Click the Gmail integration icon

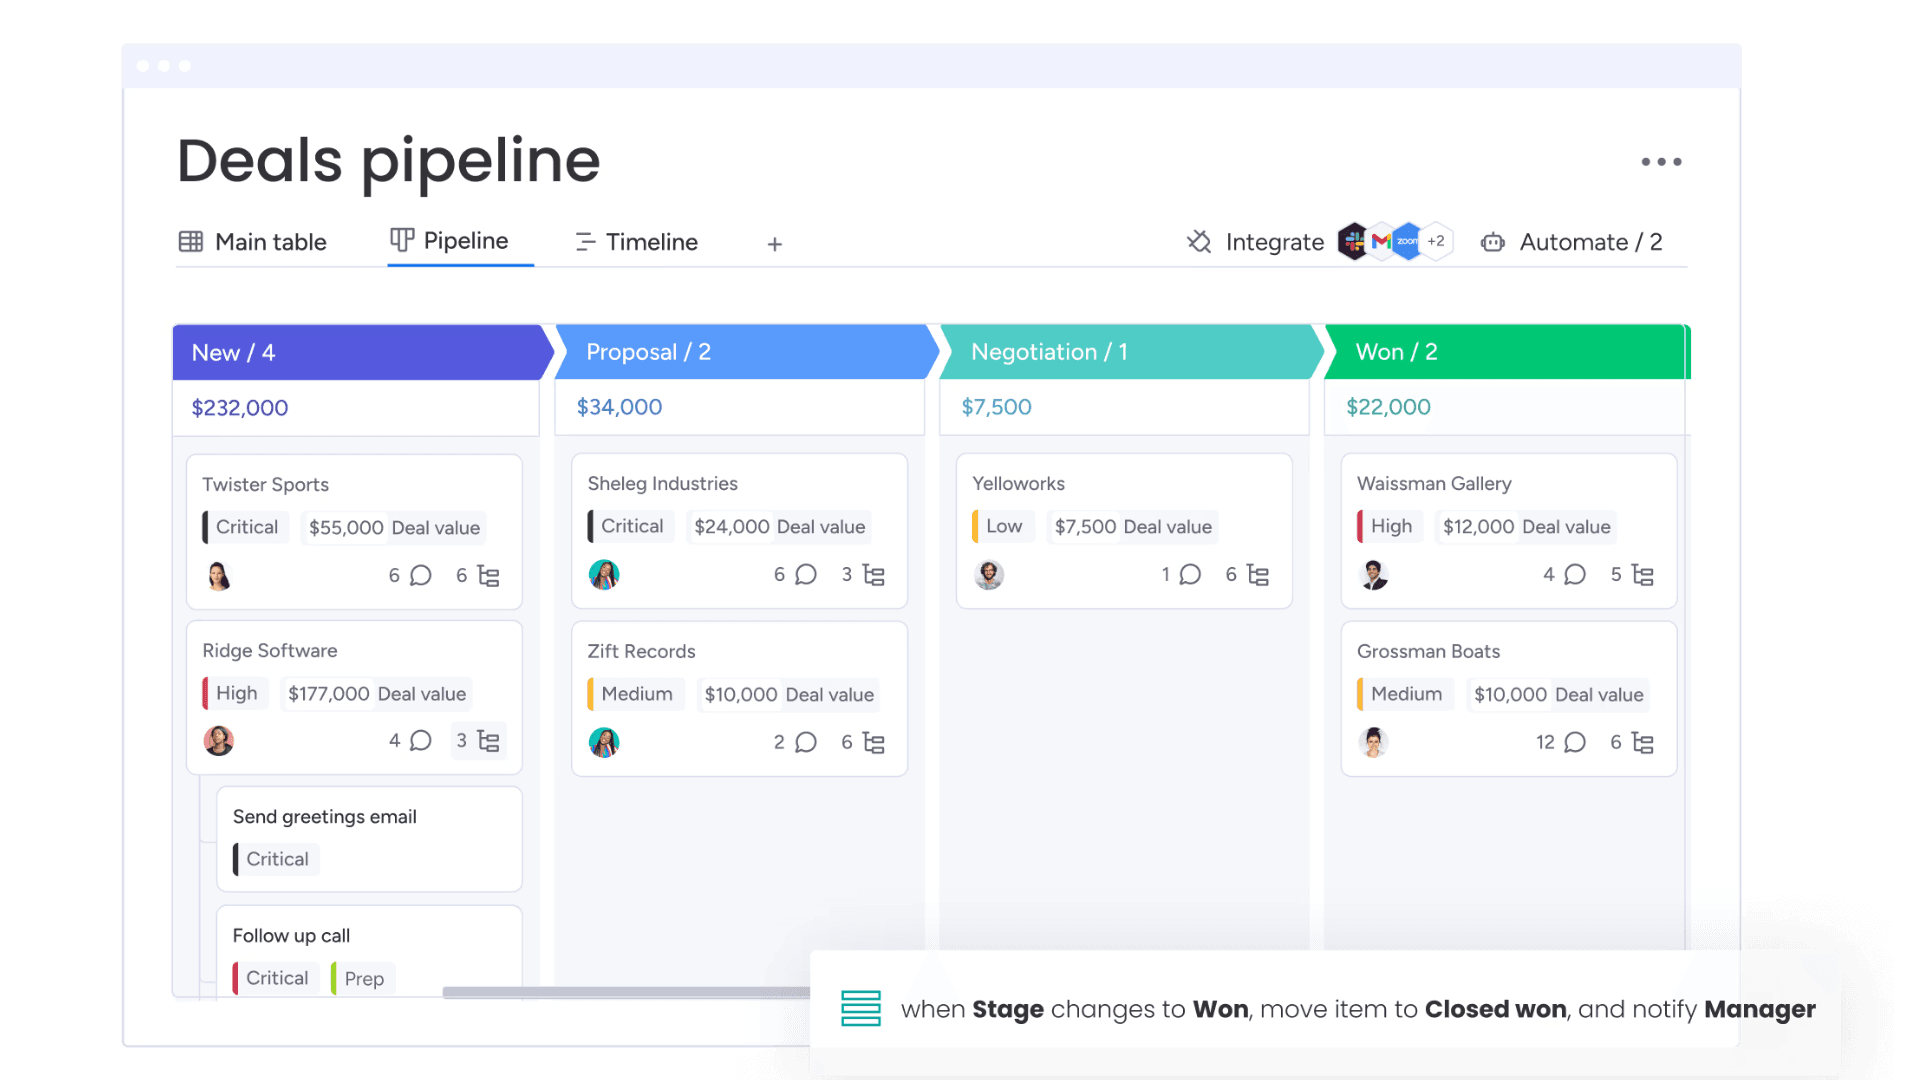1381,241
